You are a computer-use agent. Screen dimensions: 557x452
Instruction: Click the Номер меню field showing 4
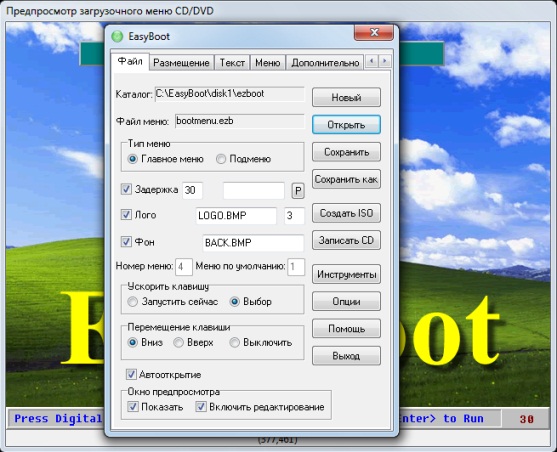[184, 267]
